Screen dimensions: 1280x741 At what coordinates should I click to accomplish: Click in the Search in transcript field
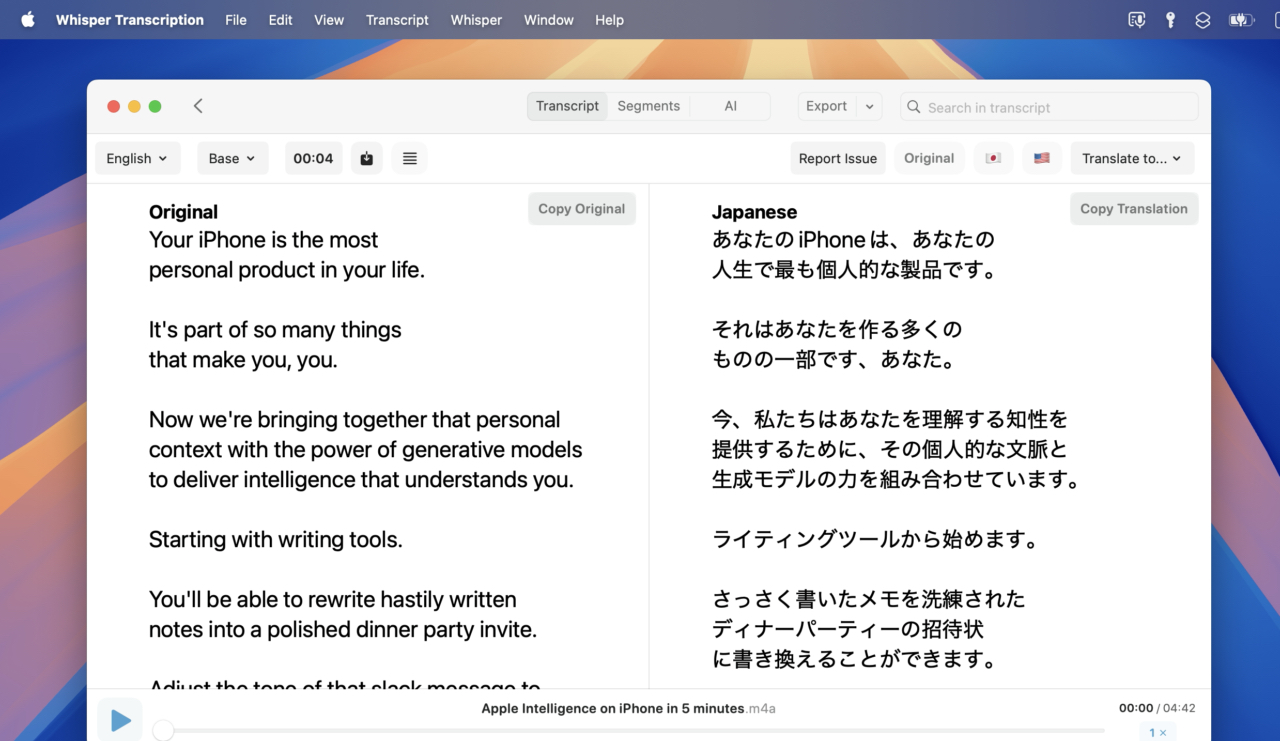pos(1049,107)
